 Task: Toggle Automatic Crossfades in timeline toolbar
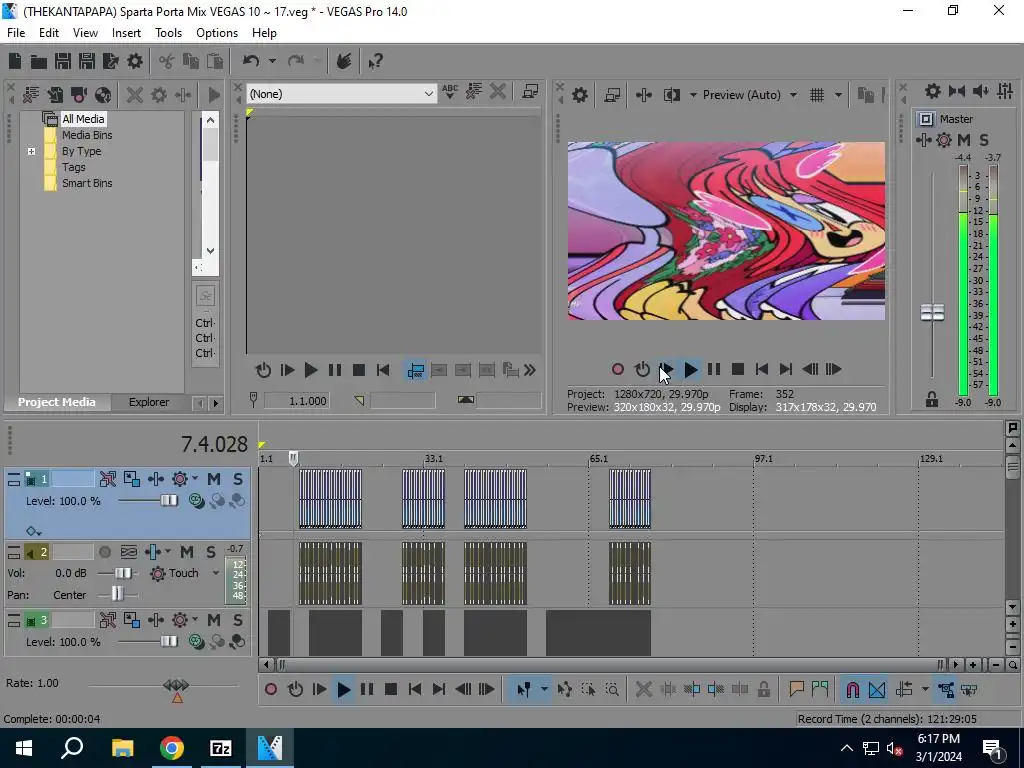877,690
